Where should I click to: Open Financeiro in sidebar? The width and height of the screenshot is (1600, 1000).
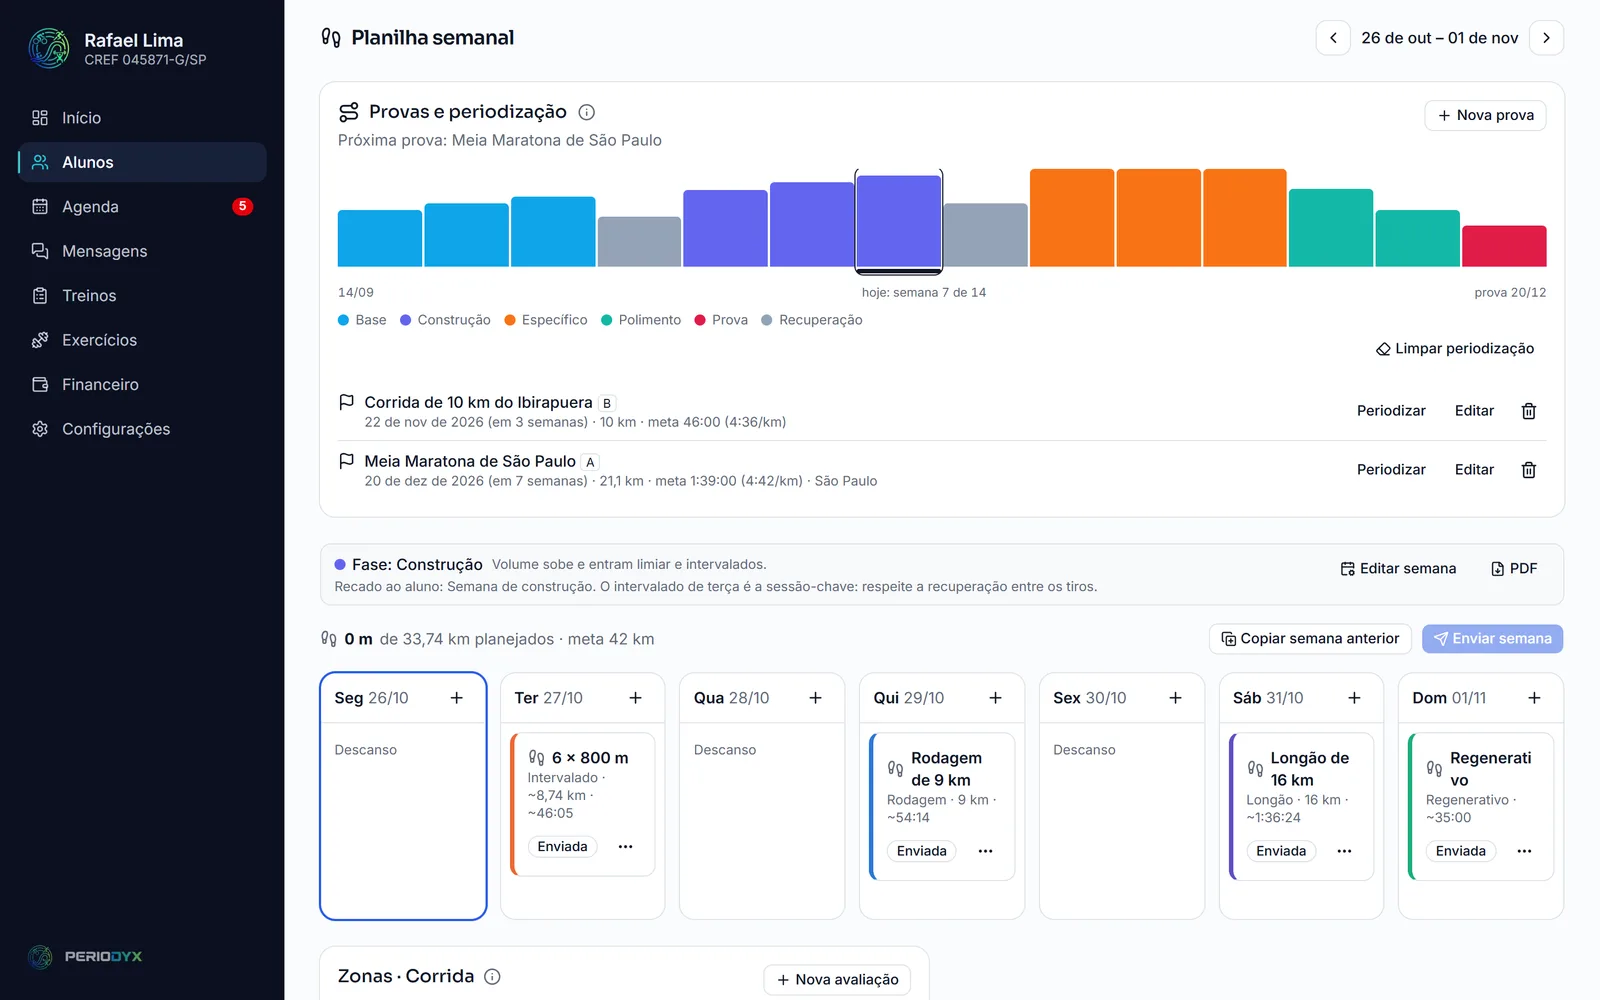[142, 385]
